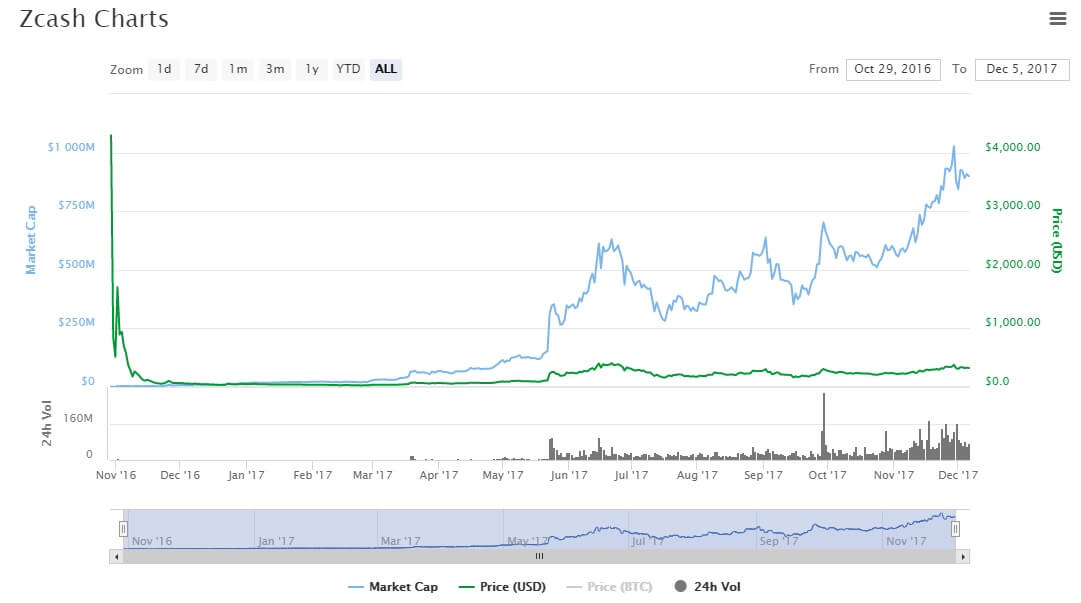Click the Dec '16 x-axis label

pyautogui.click(x=180, y=475)
